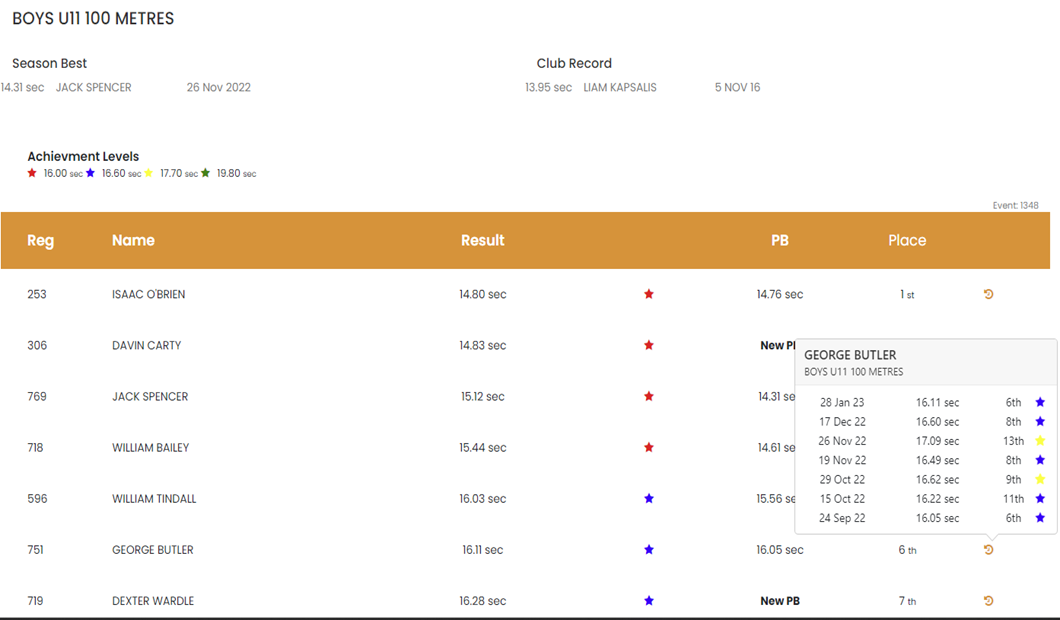Click Jack Spencer under Season Best
The image size is (1060, 620).
[93, 88]
